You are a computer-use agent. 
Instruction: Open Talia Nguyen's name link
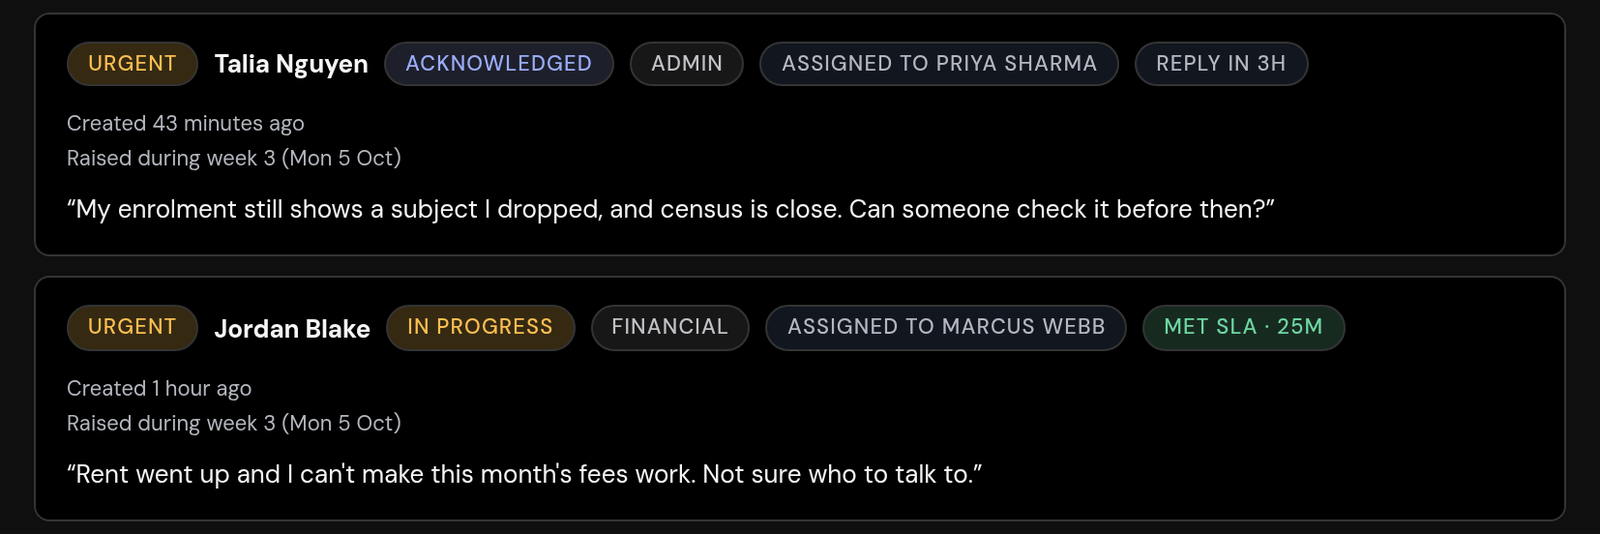coord(291,64)
